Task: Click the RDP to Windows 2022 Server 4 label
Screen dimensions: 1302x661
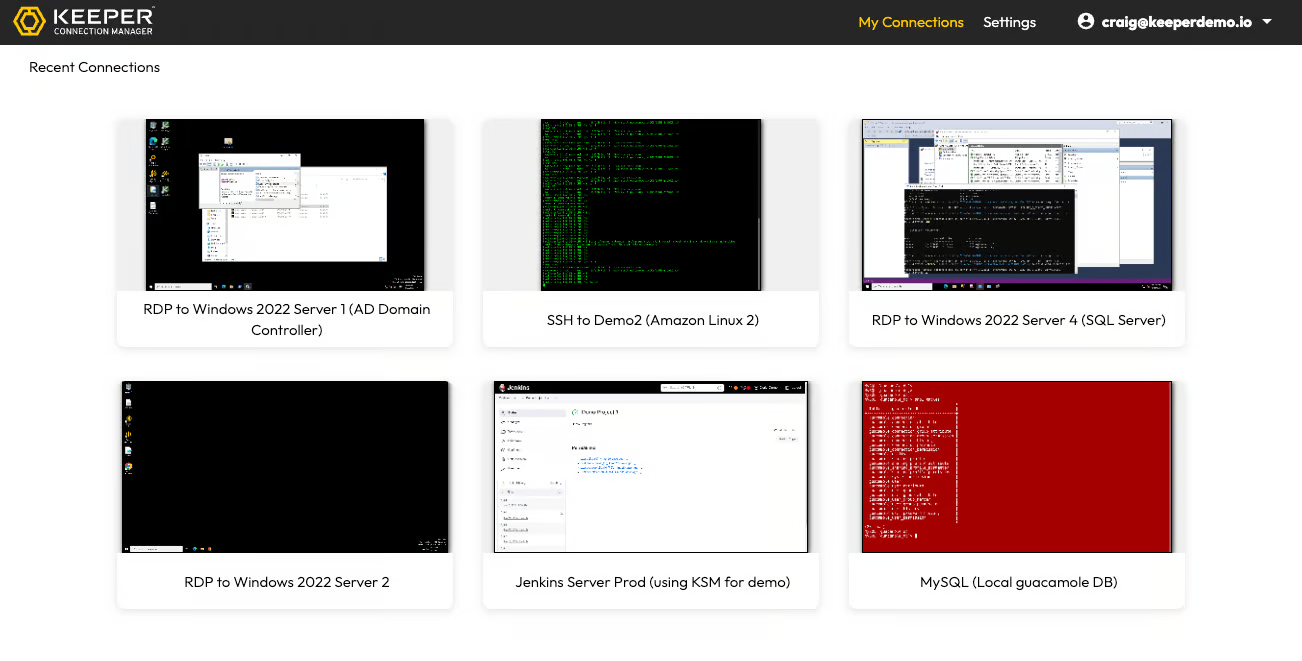Action: [x=1018, y=320]
